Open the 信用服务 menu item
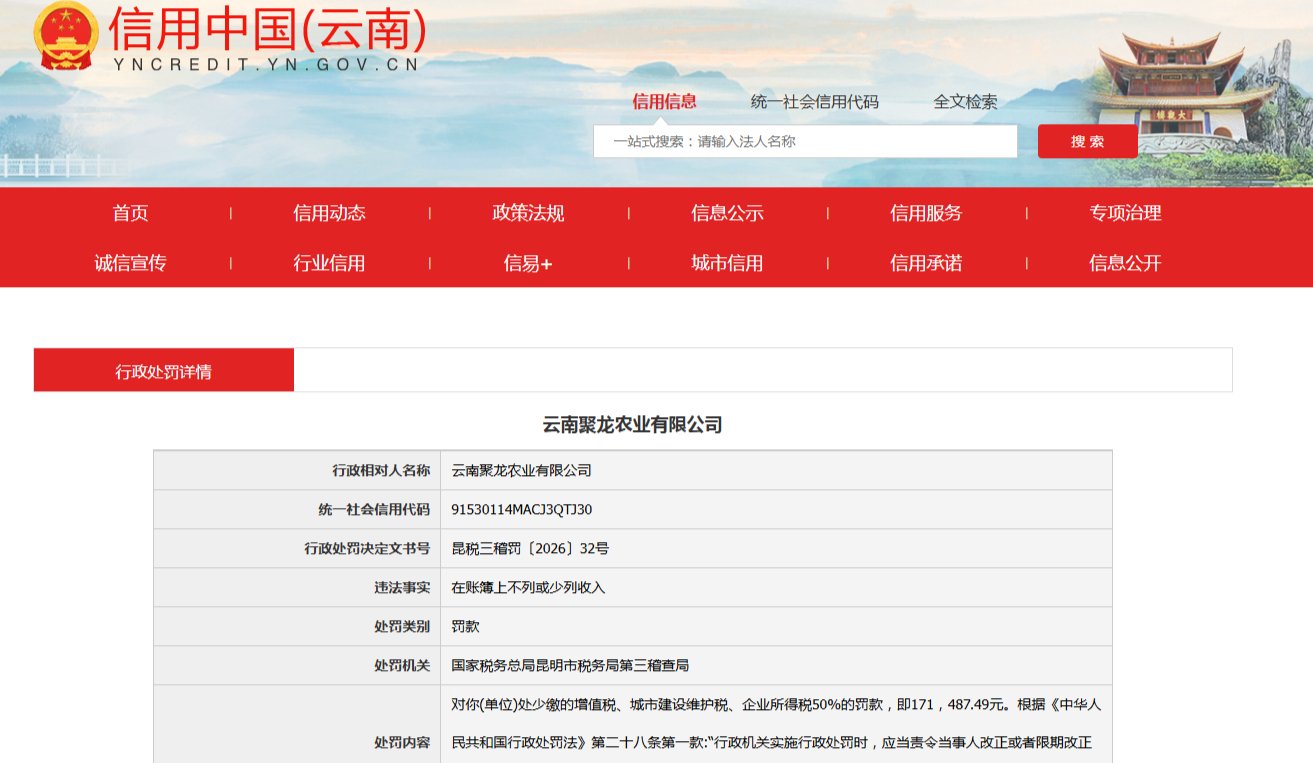Screen dimensions: 1313x763 (x=926, y=213)
